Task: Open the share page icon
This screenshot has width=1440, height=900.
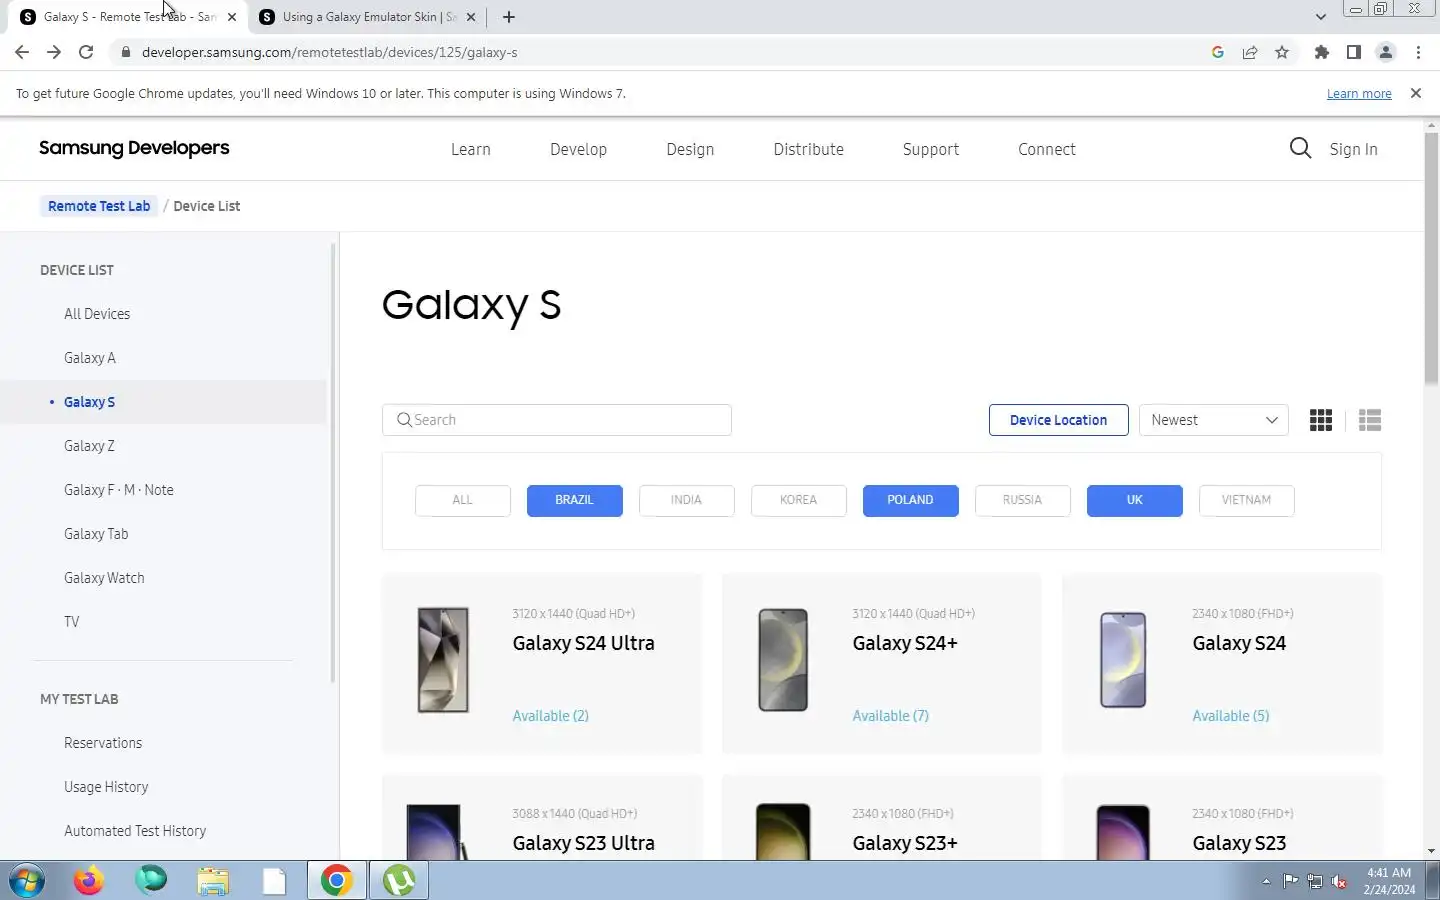Action: tap(1250, 52)
